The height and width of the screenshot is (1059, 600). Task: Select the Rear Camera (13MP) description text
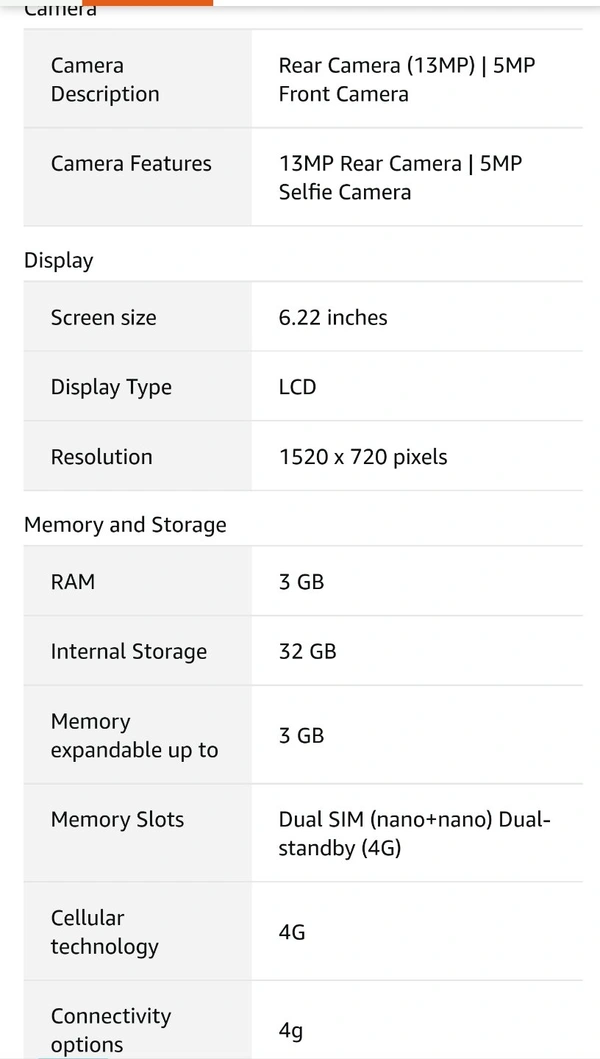406,80
